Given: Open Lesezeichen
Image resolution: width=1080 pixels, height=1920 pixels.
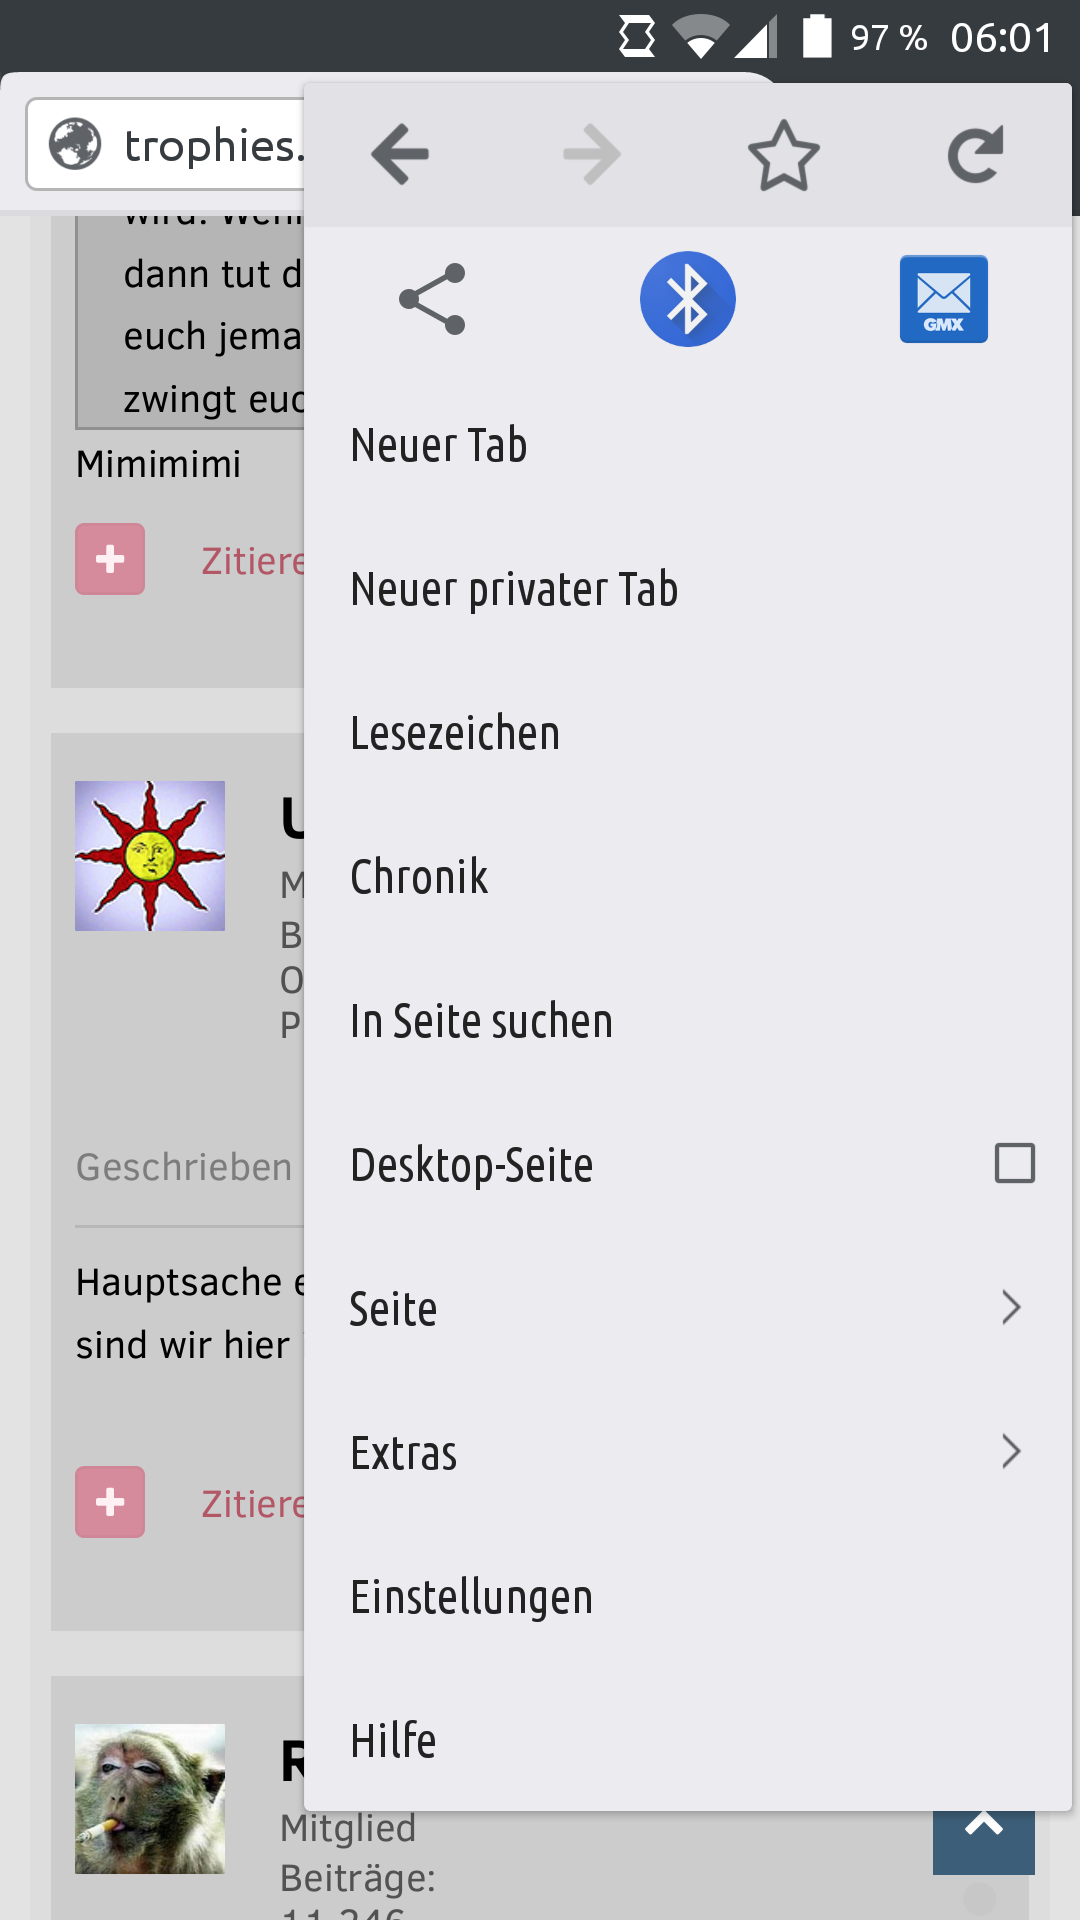Looking at the screenshot, I should [x=688, y=732].
